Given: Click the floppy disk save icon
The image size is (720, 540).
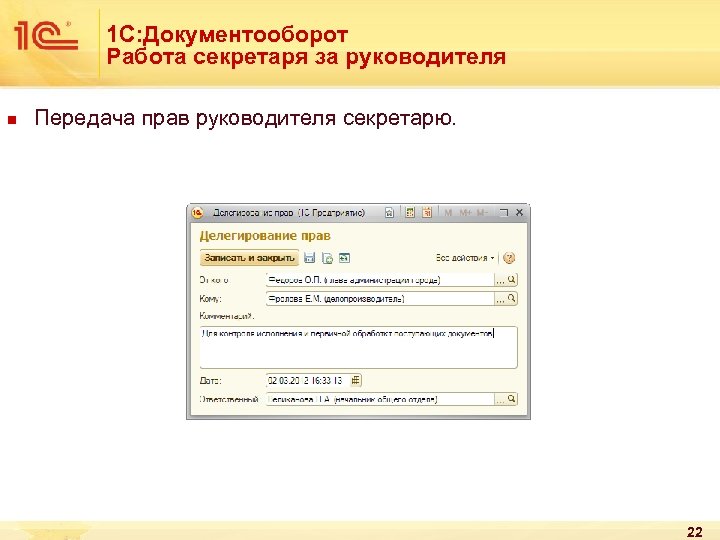Looking at the screenshot, I should pos(310,258).
